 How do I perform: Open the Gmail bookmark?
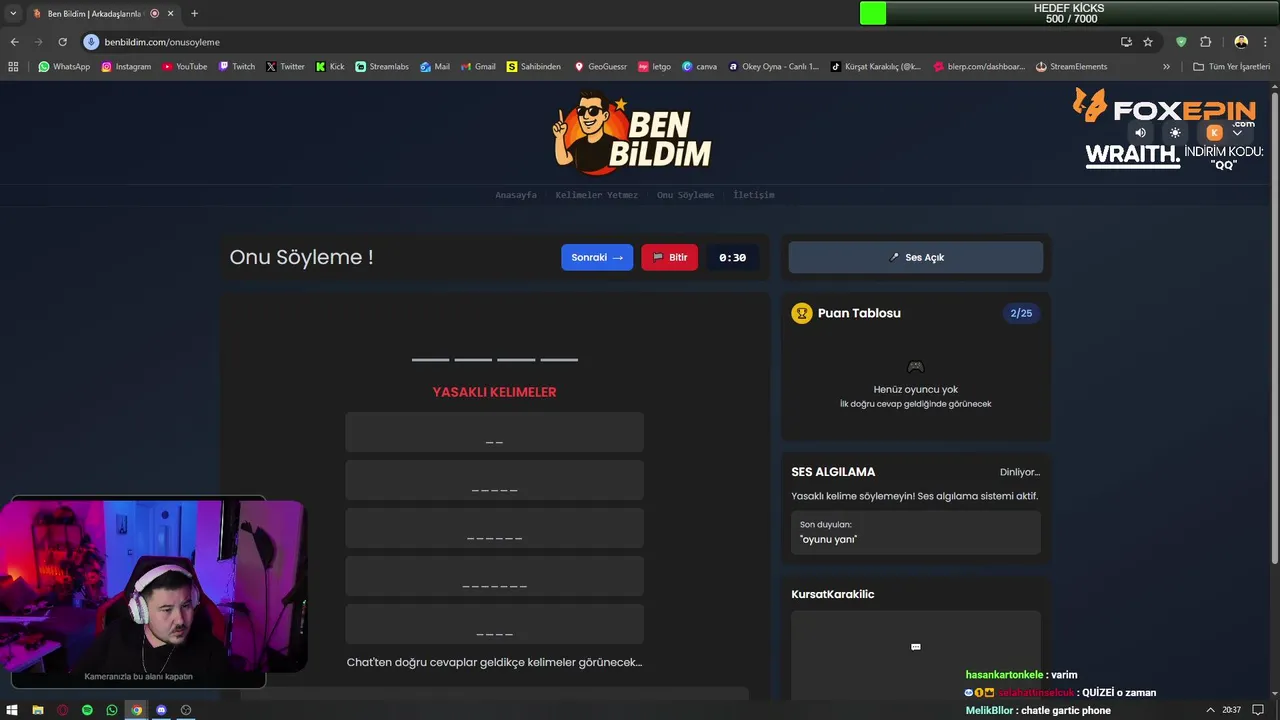pyautogui.click(x=478, y=67)
